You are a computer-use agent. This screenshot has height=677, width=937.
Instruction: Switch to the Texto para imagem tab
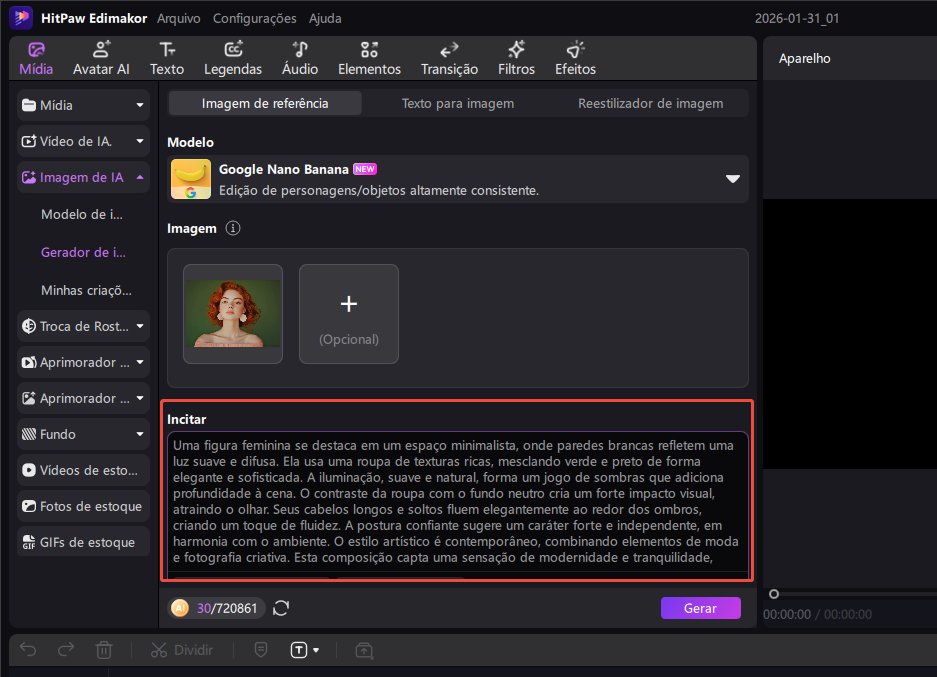[x=457, y=103]
